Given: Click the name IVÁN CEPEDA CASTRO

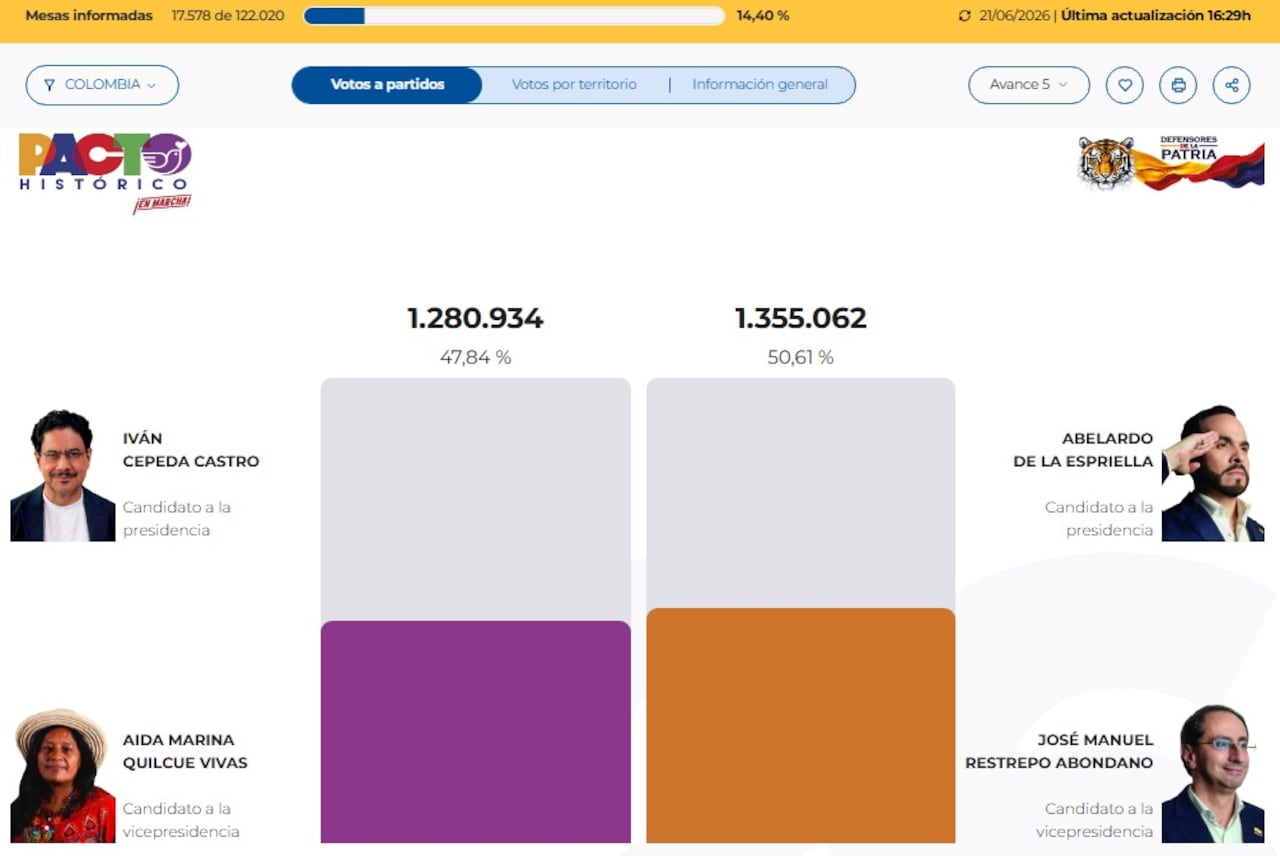Looking at the screenshot, I should [191, 450].
